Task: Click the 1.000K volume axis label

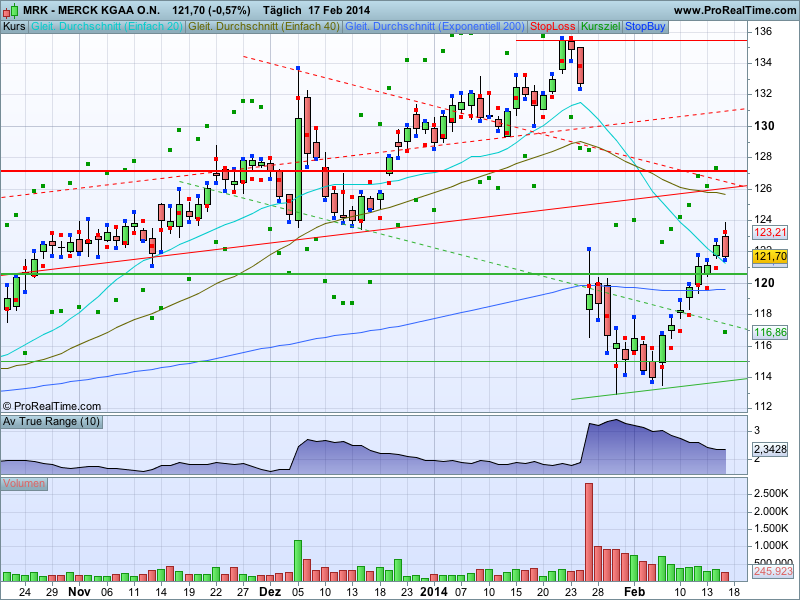Action: 771,545
